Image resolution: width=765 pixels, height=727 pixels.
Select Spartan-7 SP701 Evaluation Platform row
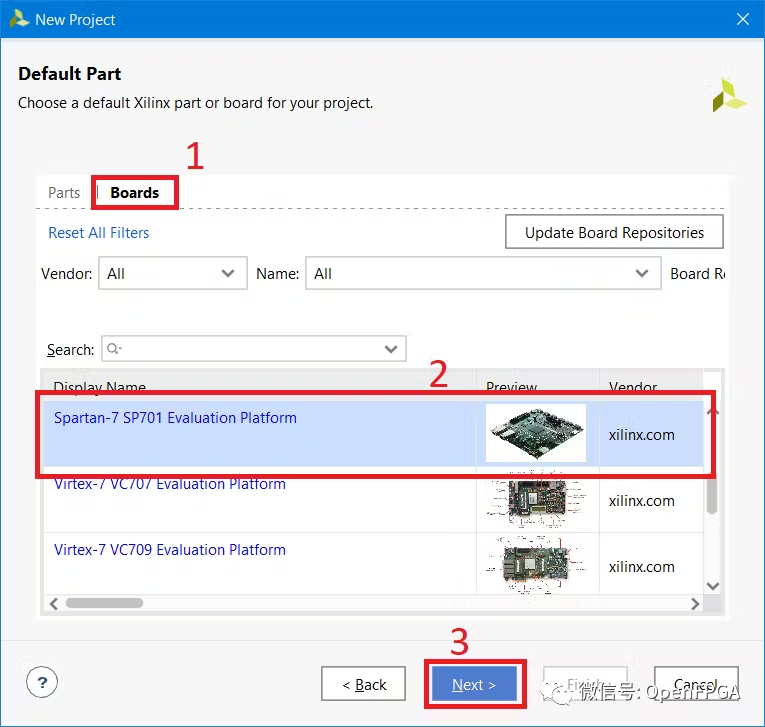pos(373,433)
